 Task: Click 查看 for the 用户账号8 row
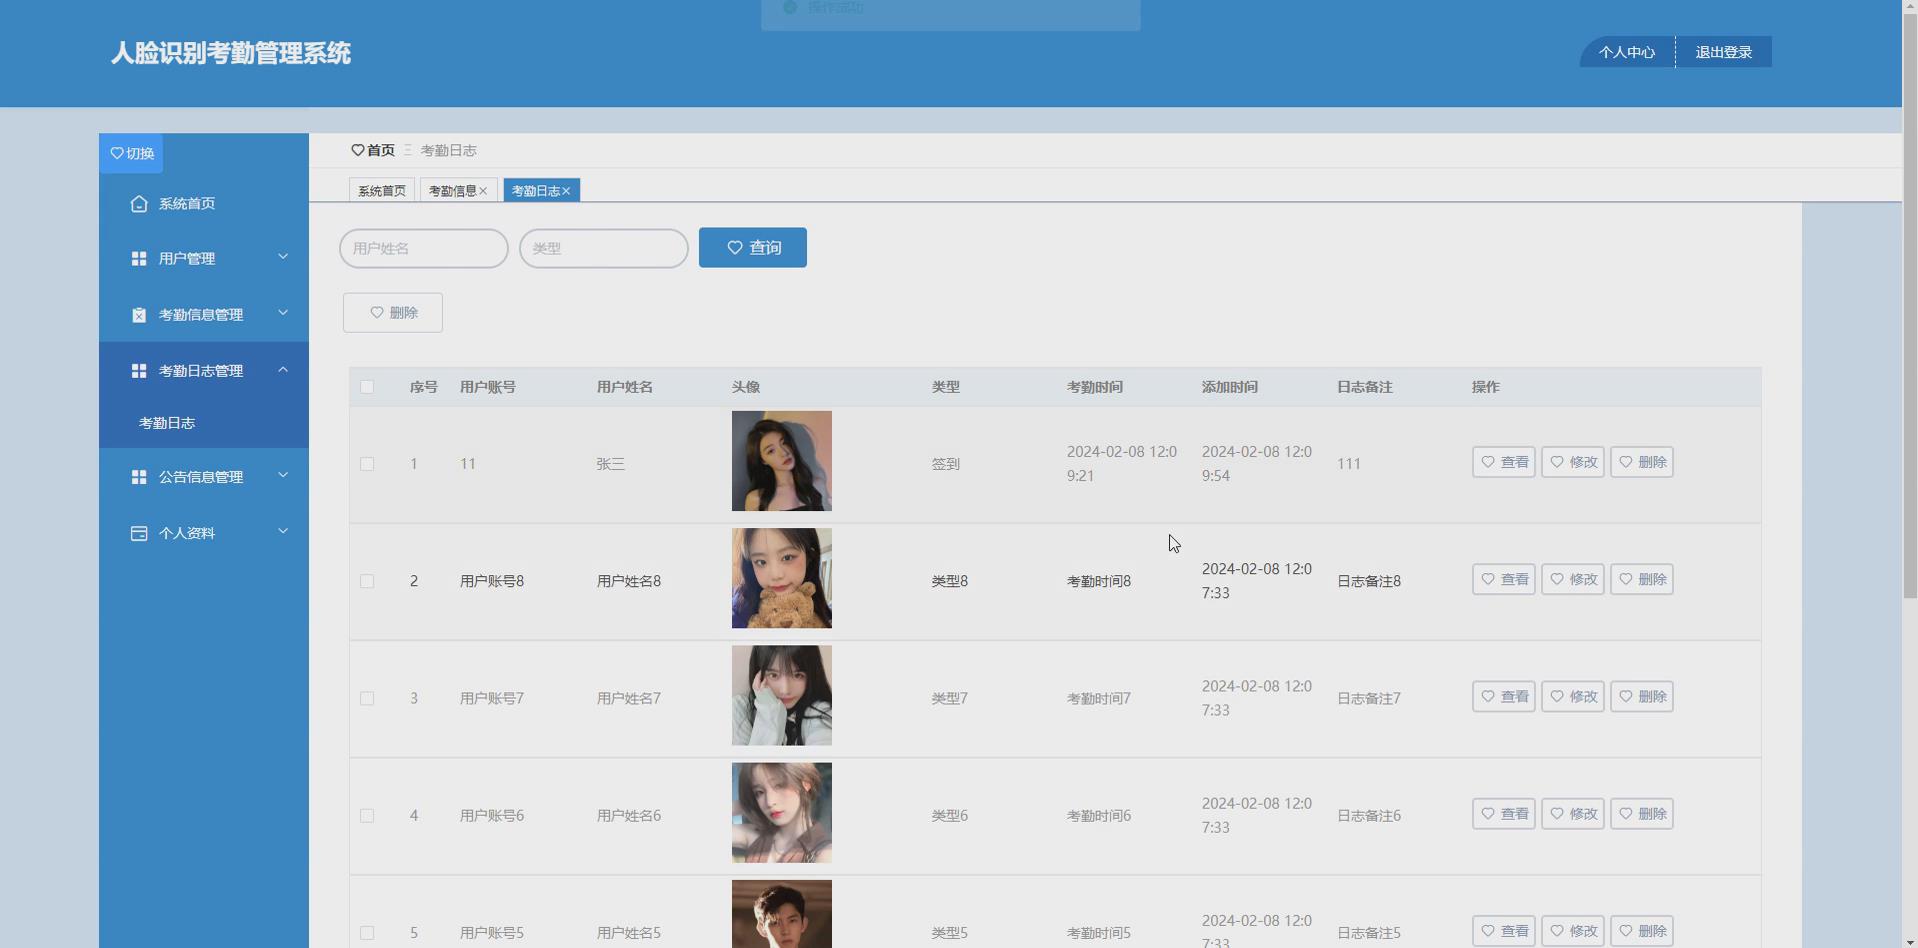coord(1504,579)
